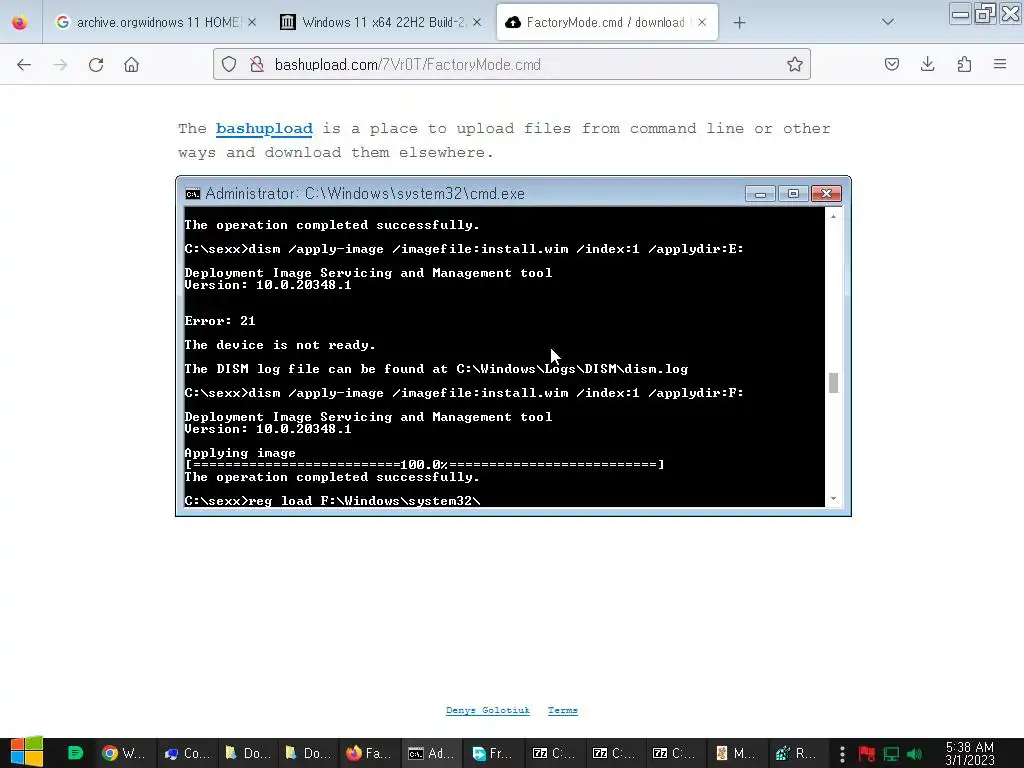
Task: Open the first 'Do...' folder taskbar item
Action: [x=248, y=753]
